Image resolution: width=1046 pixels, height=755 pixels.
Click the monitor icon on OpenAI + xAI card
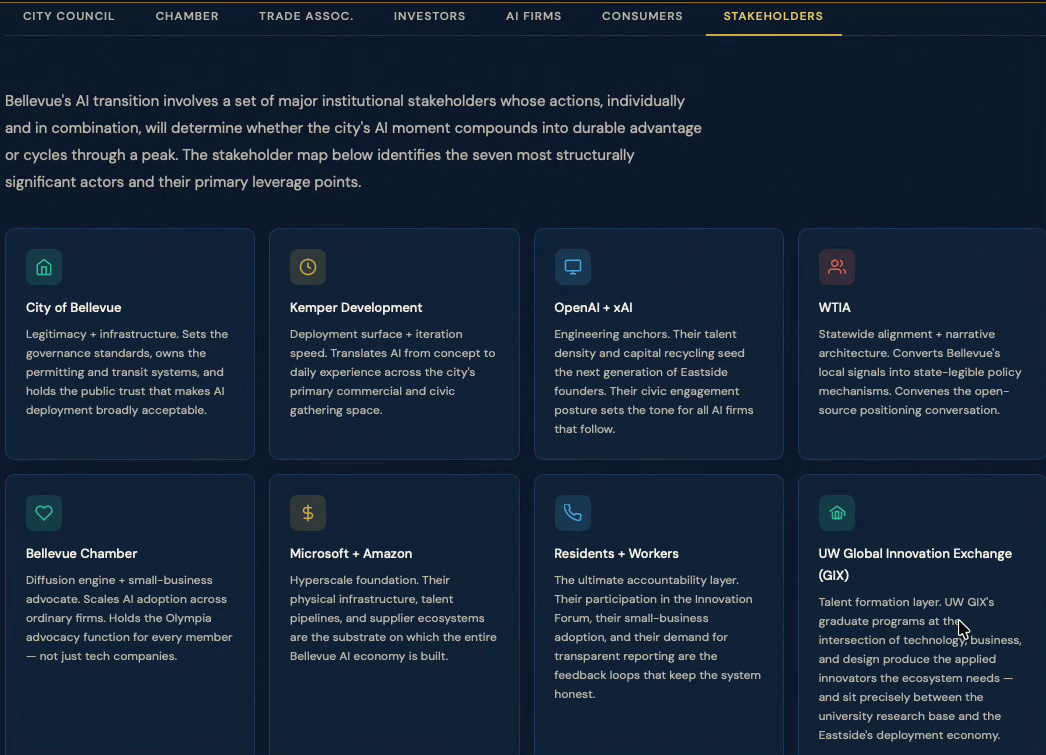click(x=572, y=267)
